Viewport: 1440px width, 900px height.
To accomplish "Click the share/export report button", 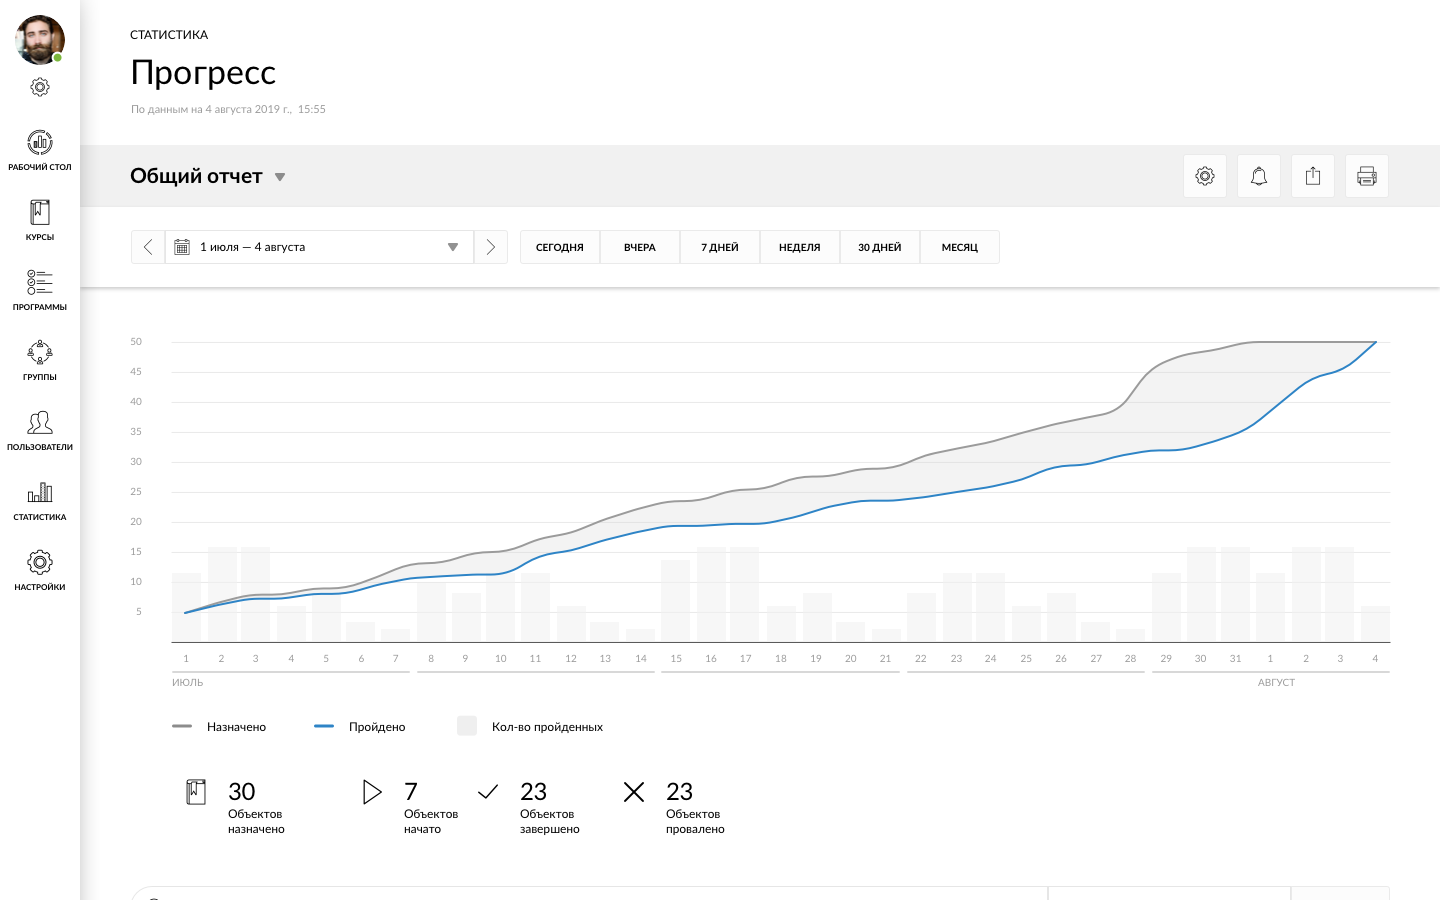I will coord(1313,176).
